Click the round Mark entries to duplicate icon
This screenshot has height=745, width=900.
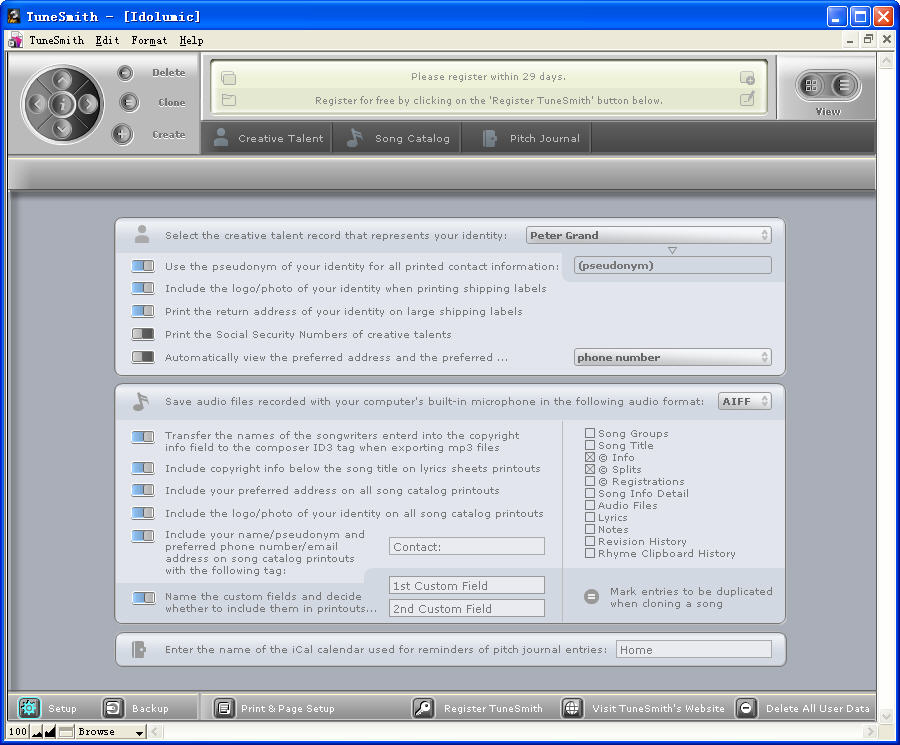click(x=591, y=597)
